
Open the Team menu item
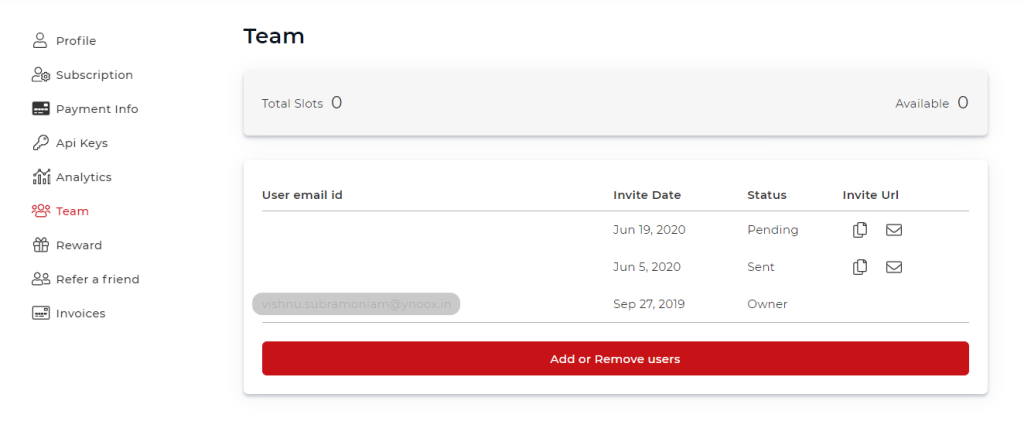point(72,211)
